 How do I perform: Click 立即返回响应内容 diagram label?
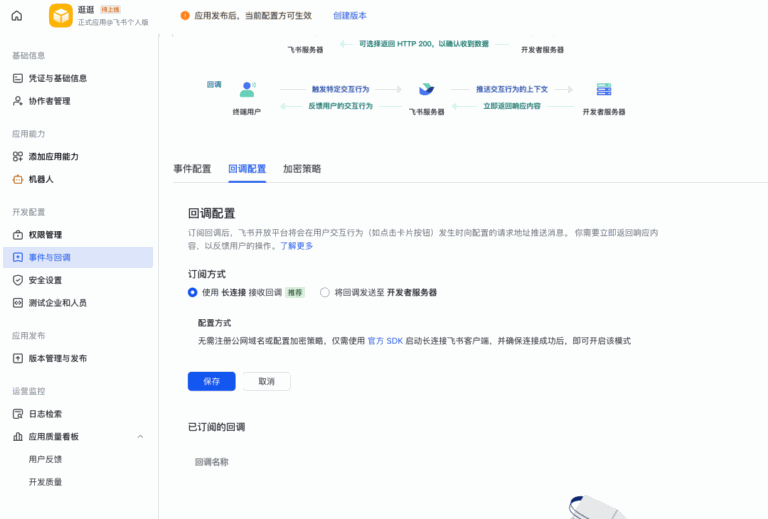[512, 106]
